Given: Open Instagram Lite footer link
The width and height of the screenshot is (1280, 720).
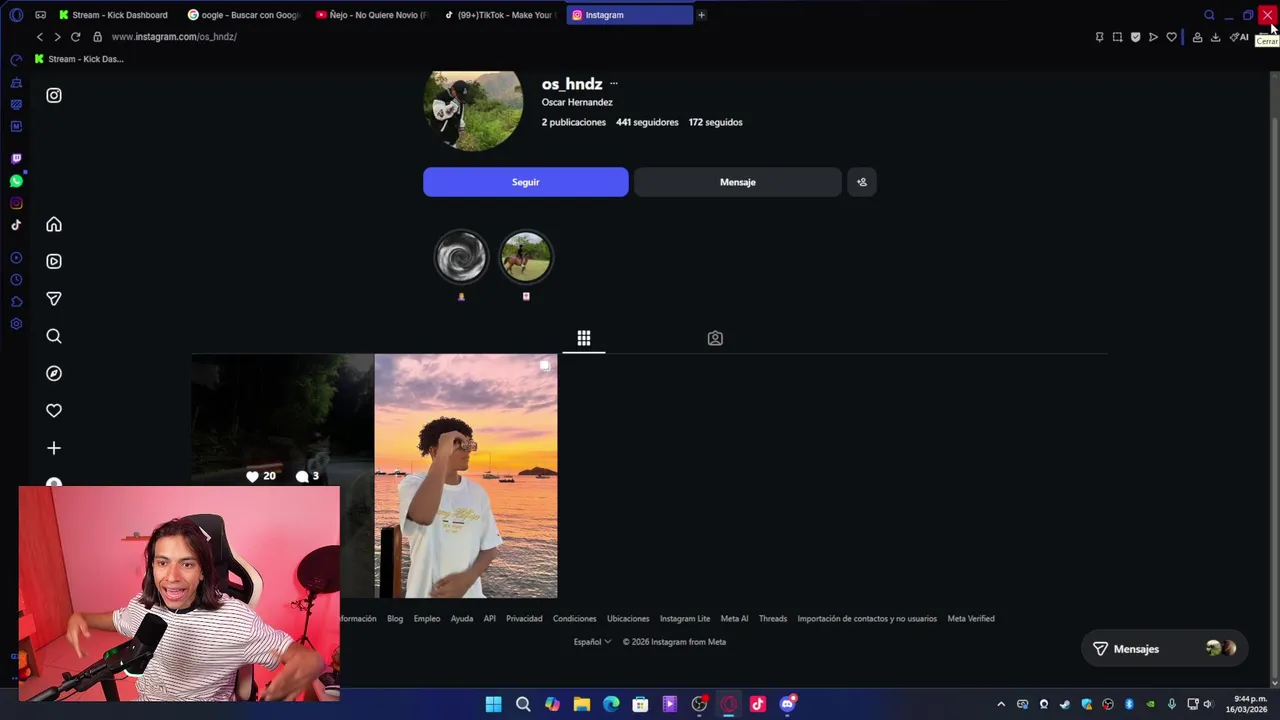Looking at the screenshot, I should 685,619.
